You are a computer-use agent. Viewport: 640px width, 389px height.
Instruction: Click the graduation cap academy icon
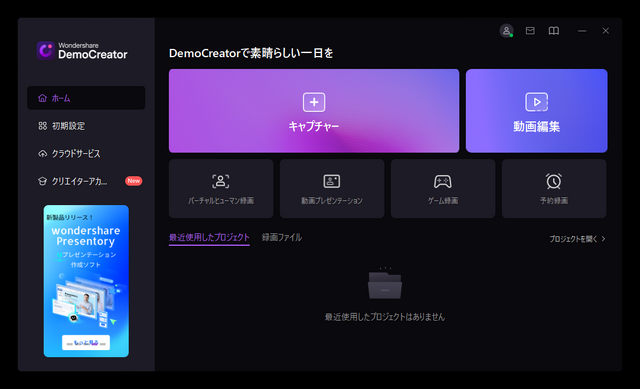[42, 181]
